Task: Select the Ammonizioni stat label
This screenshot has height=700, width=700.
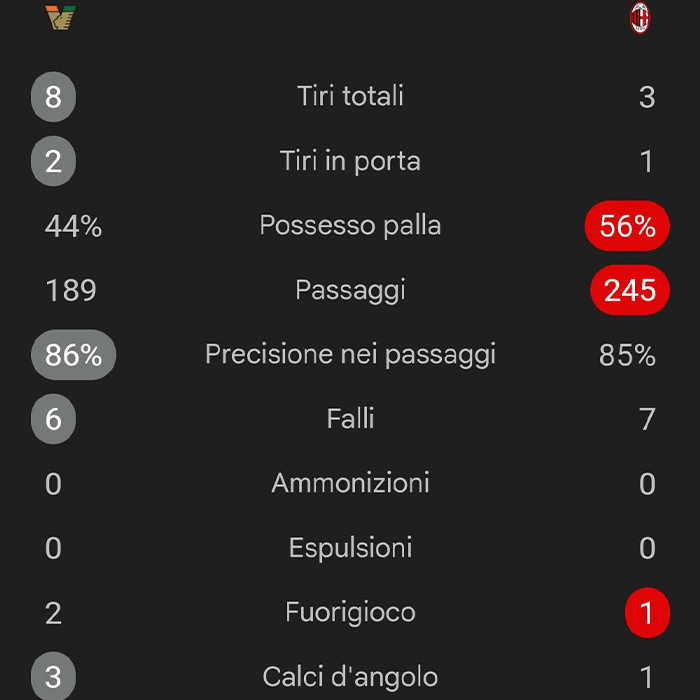Action: [350, 484]
